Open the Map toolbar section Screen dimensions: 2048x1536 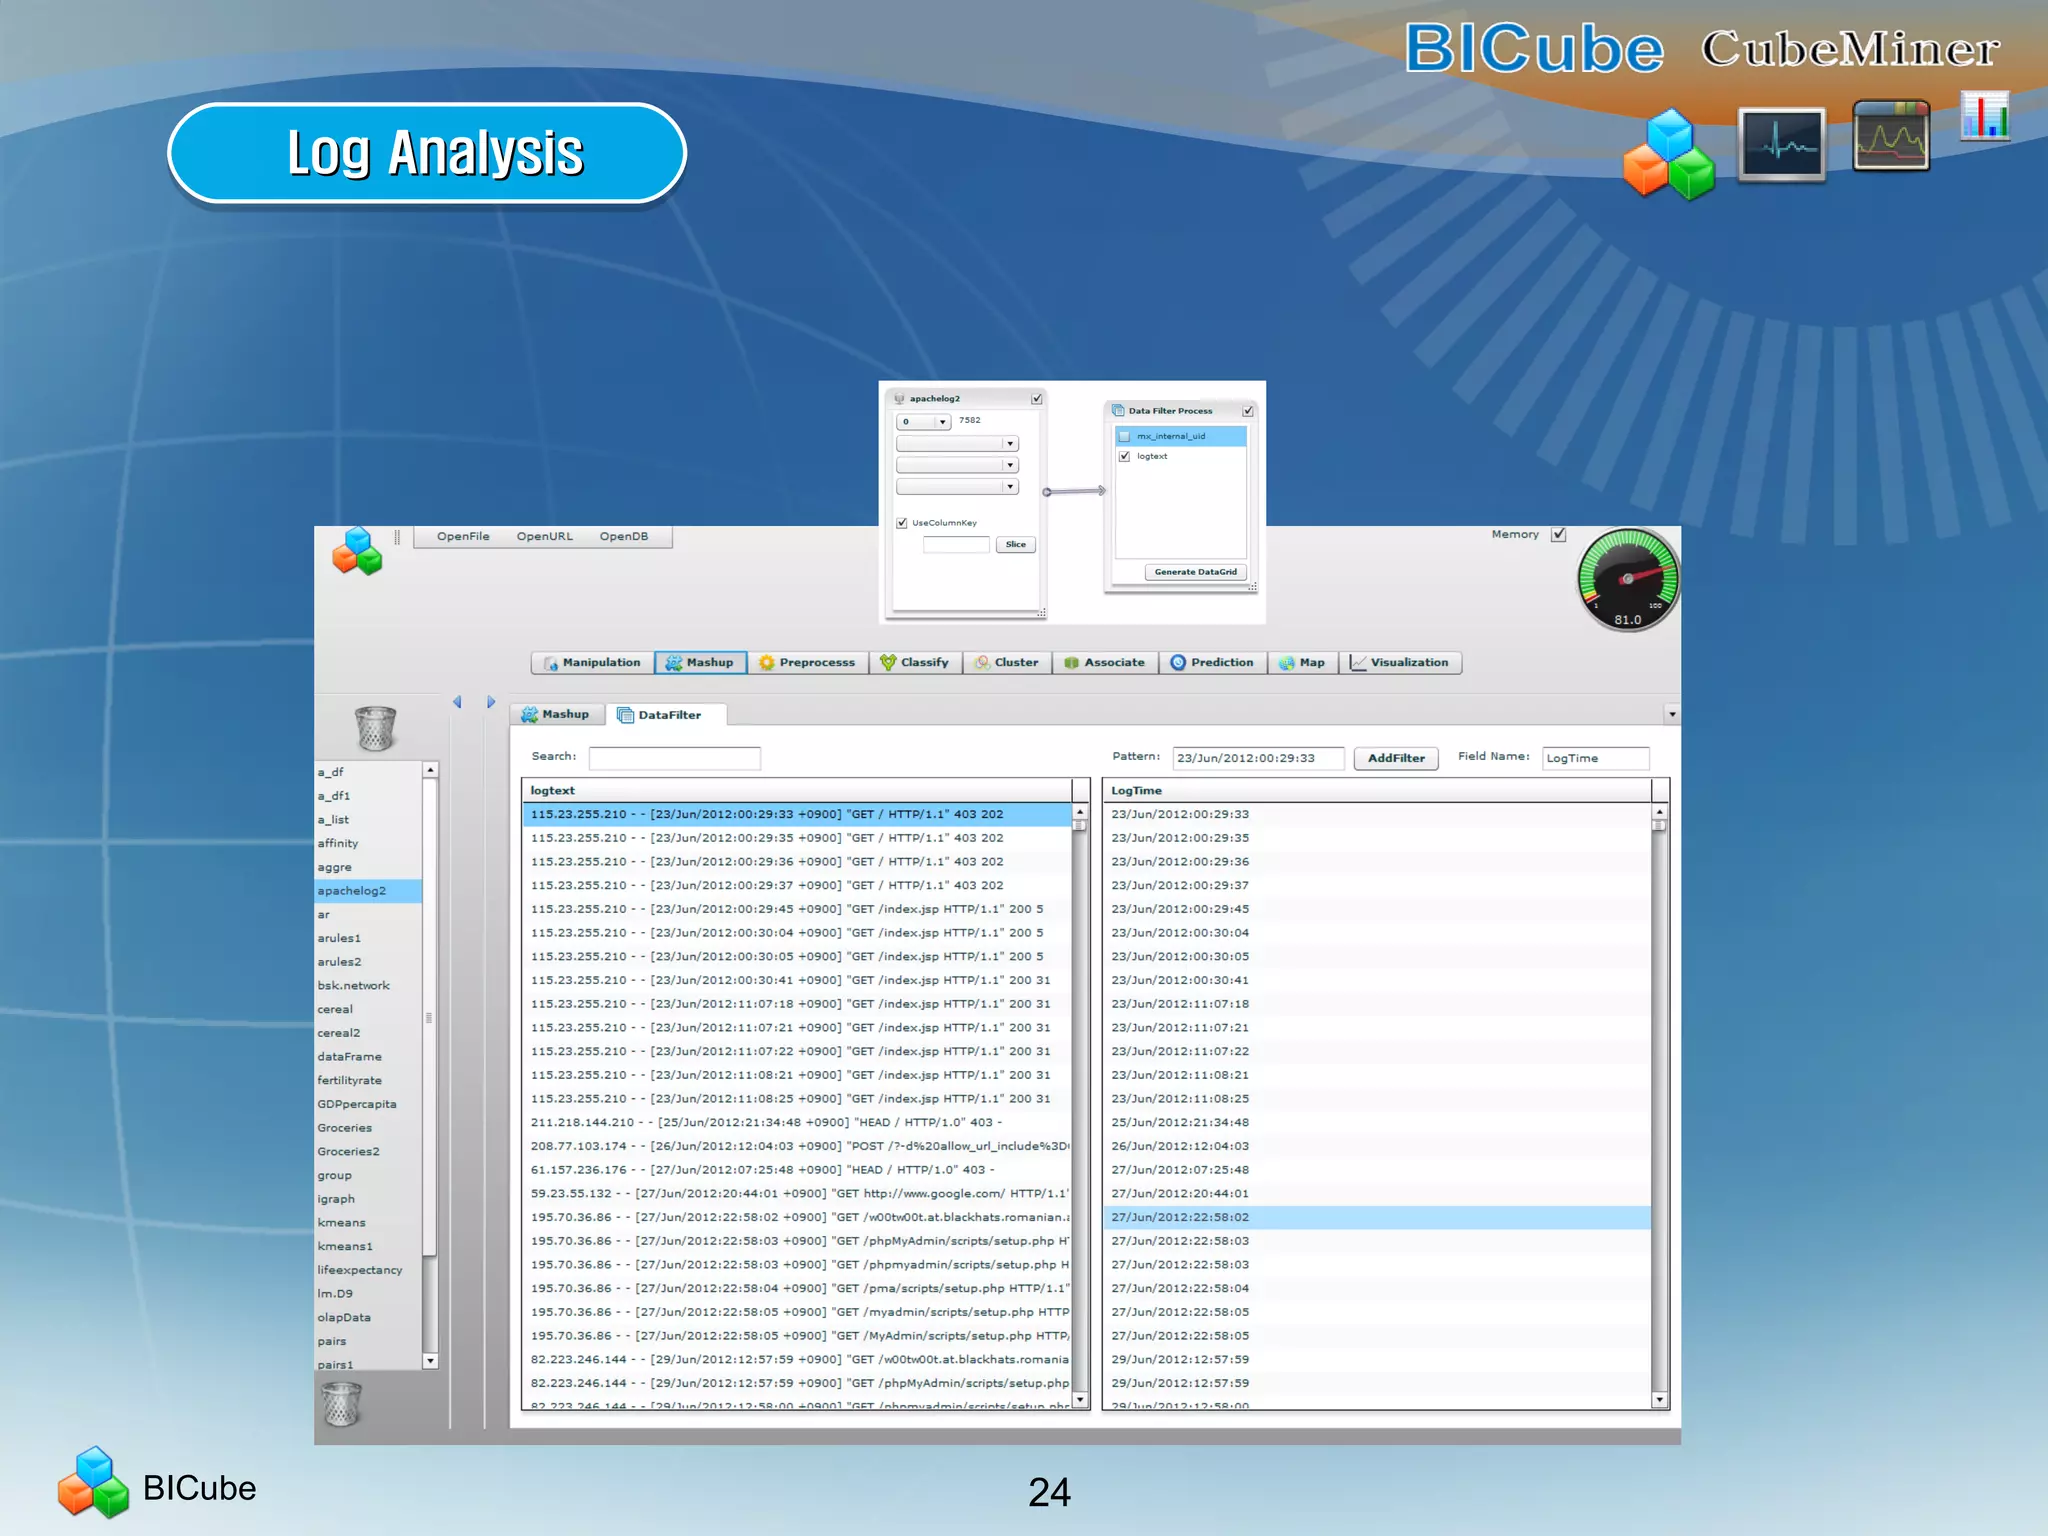point(1302,662)
